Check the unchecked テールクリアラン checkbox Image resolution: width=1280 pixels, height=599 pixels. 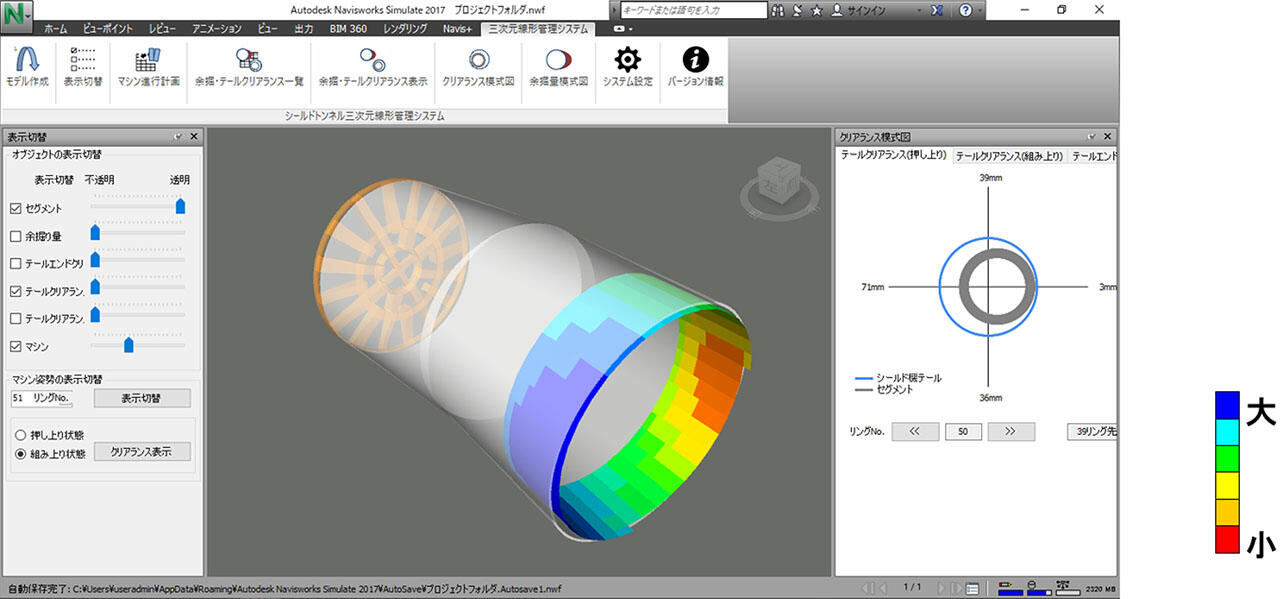(15, 318)
